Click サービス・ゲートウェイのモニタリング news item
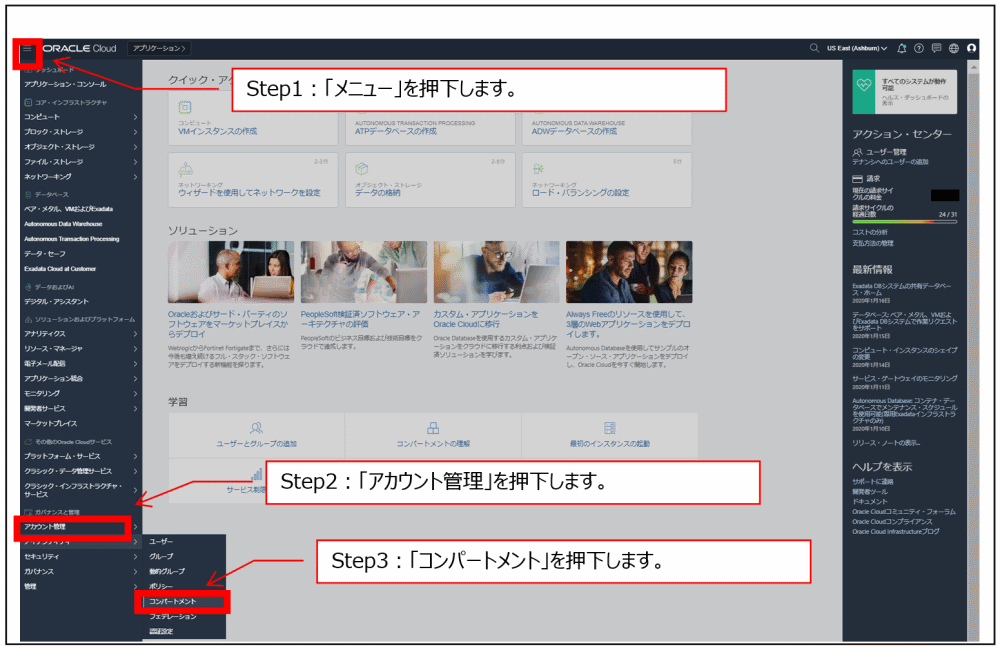1000x650 pixels. pyautogui.click(x=904, y=379)
